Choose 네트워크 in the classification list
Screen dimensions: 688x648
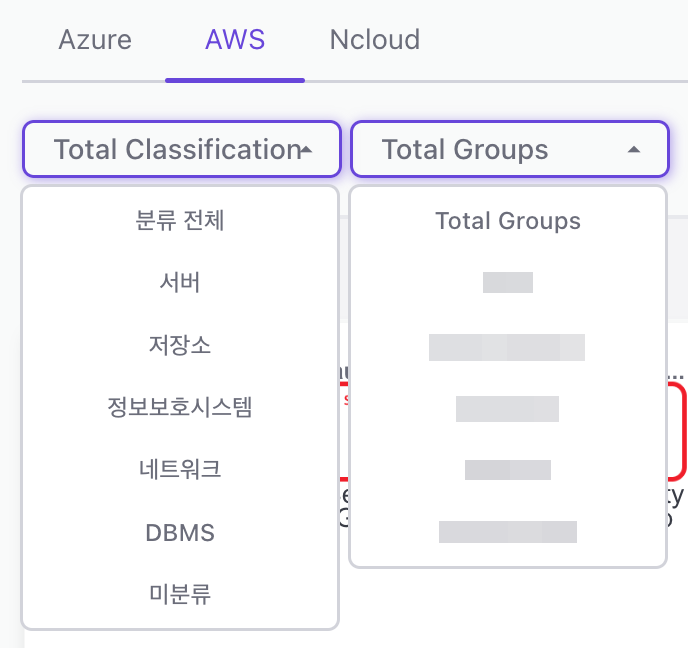tap(180, 469)
